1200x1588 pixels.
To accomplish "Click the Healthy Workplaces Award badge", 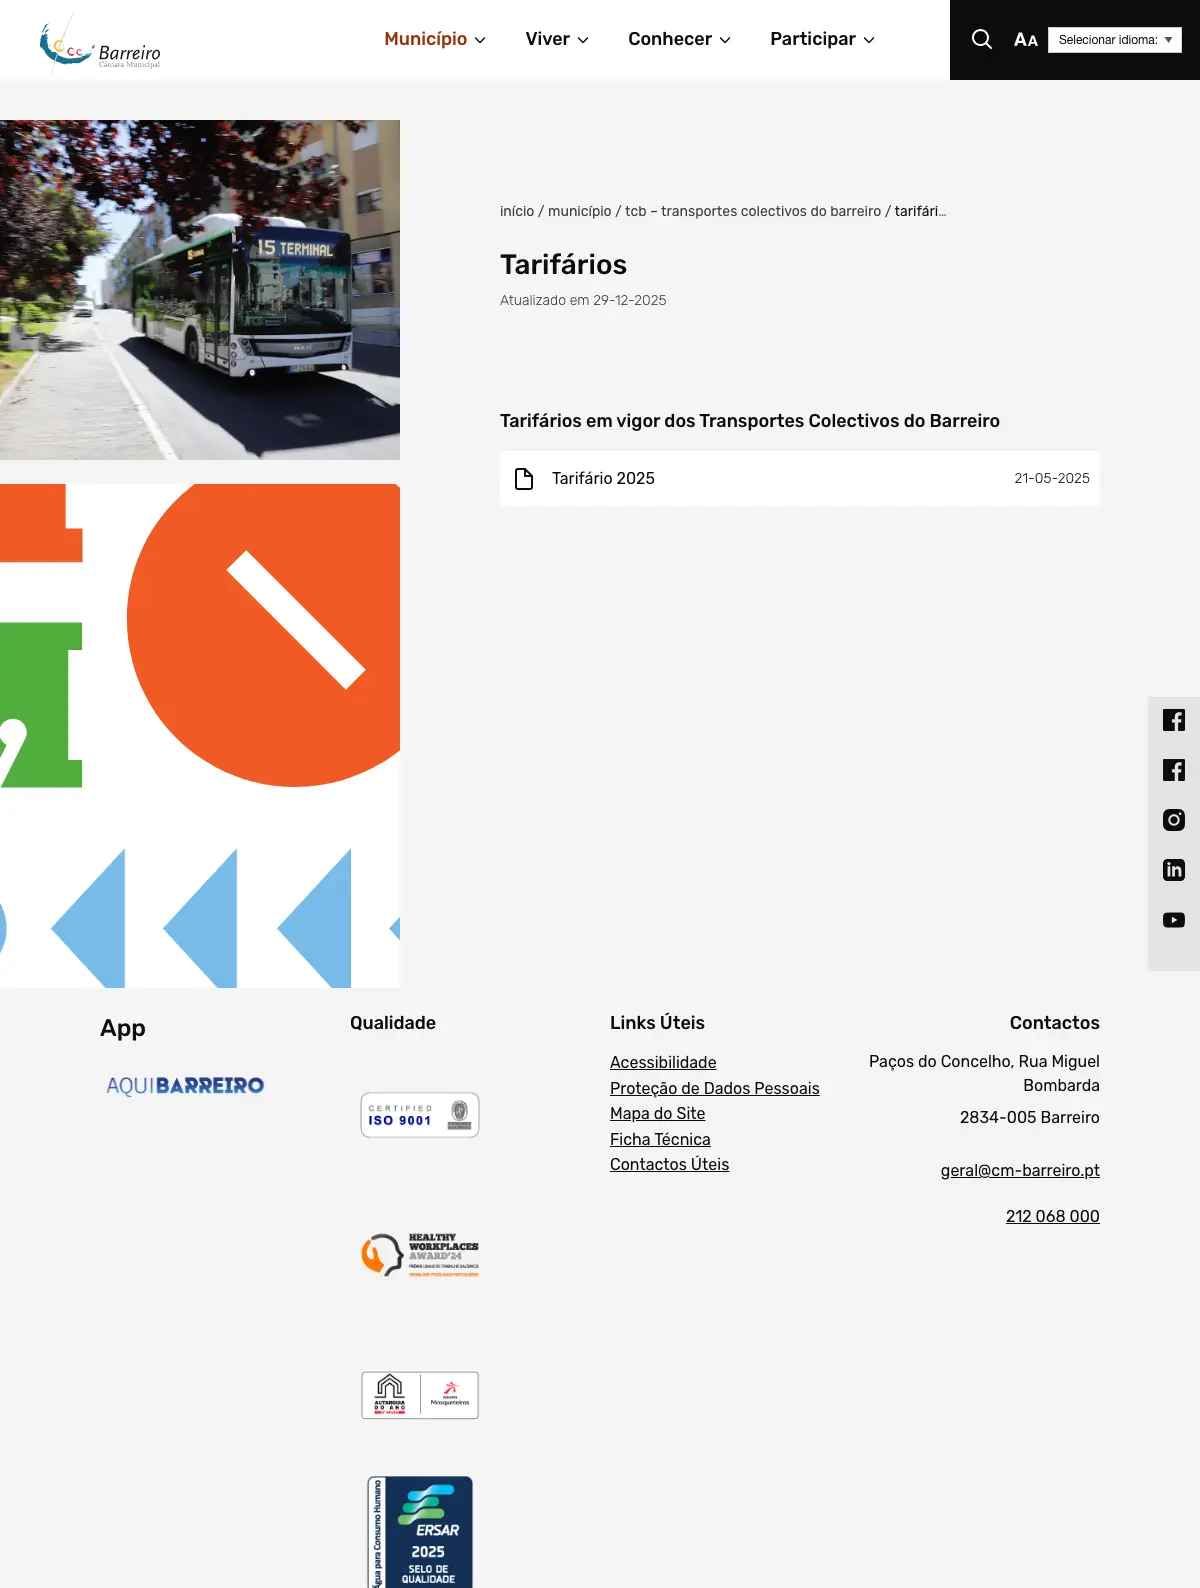I will (x=420, y=1255).
